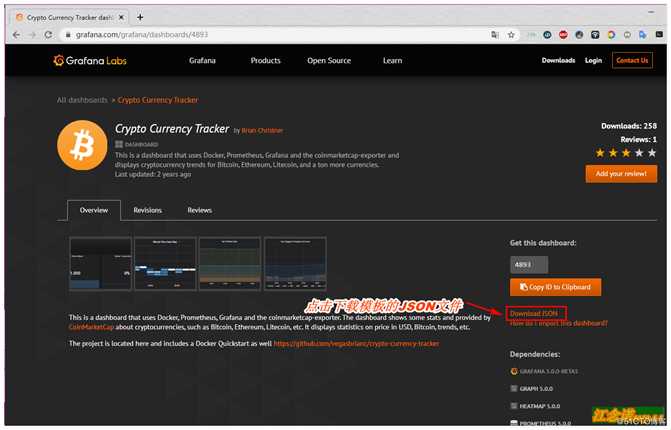Click the Dependencies: heading
Screen dimensions: 671x430
(534, 354)
